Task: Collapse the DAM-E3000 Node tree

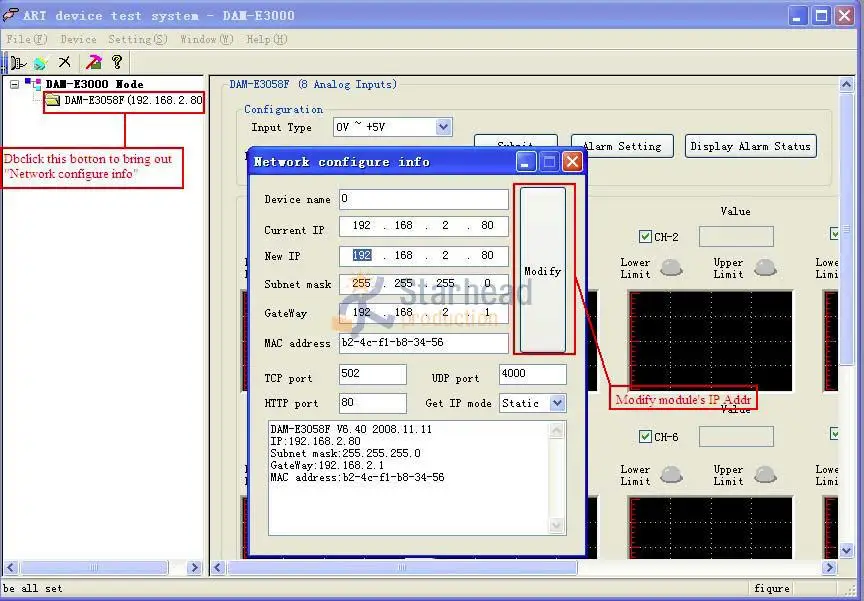Action: (14, 84)
